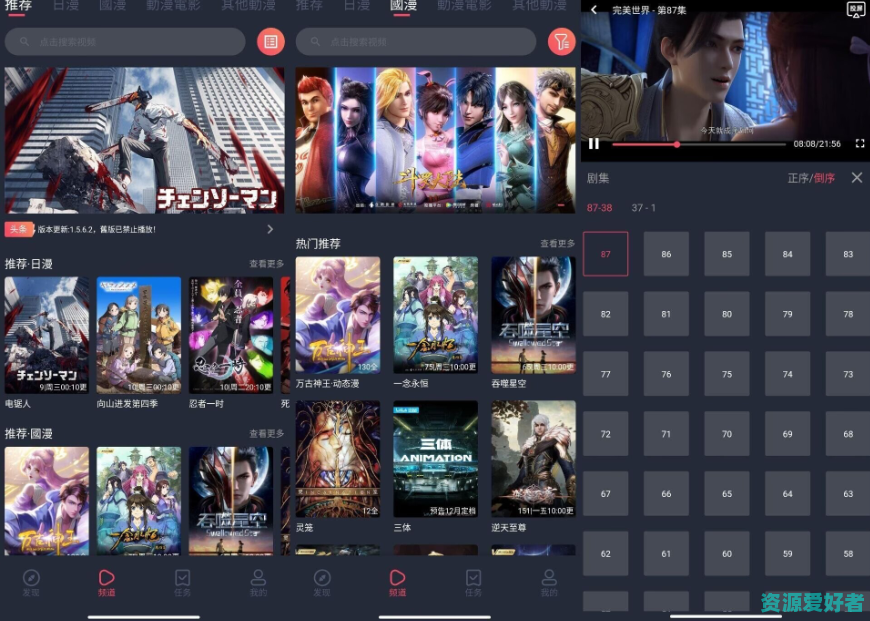The image size is (870, 621).
Task: Enter fullscreen mode on the video player
Action: click(859, 144)
